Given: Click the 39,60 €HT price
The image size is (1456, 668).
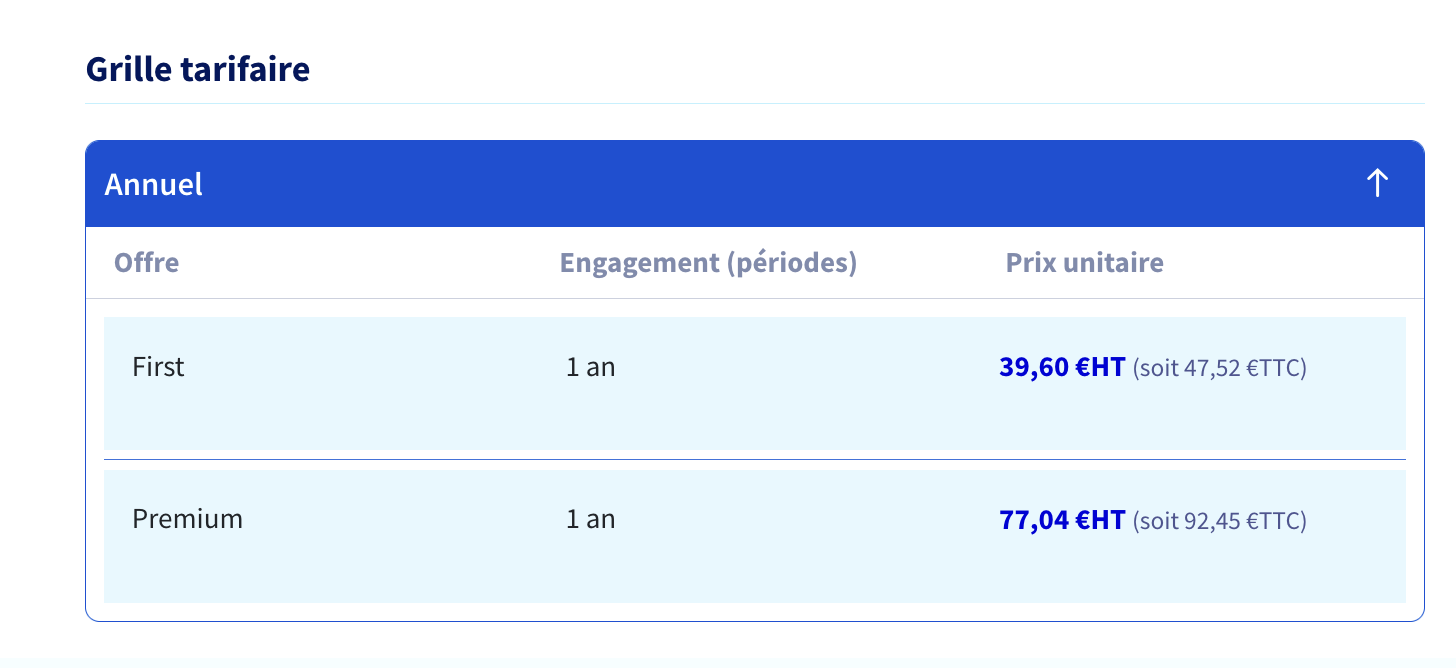Looking at the screenshot, I should coord(1062,367).
